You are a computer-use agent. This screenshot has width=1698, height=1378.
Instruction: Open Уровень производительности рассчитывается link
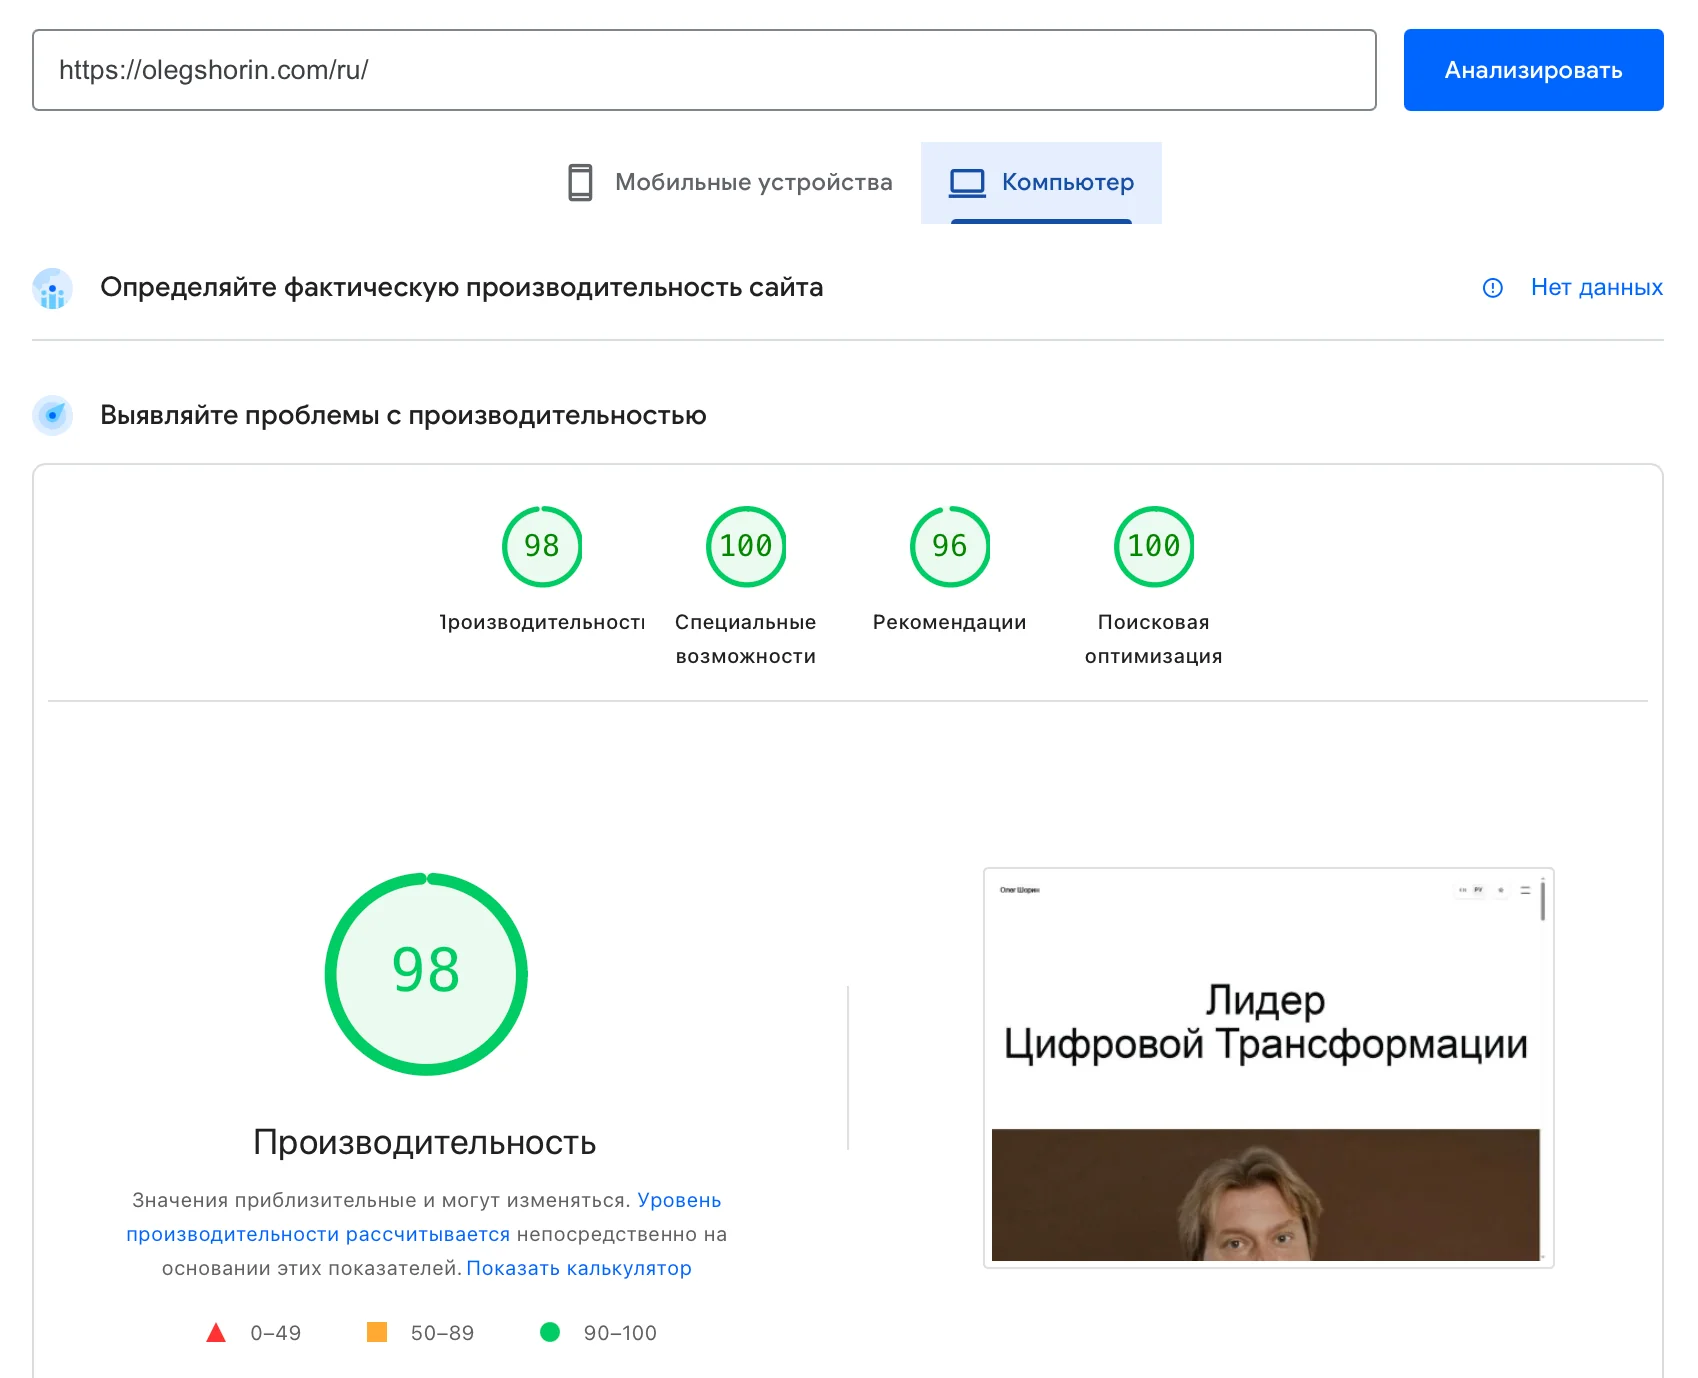pos(424,1217)
